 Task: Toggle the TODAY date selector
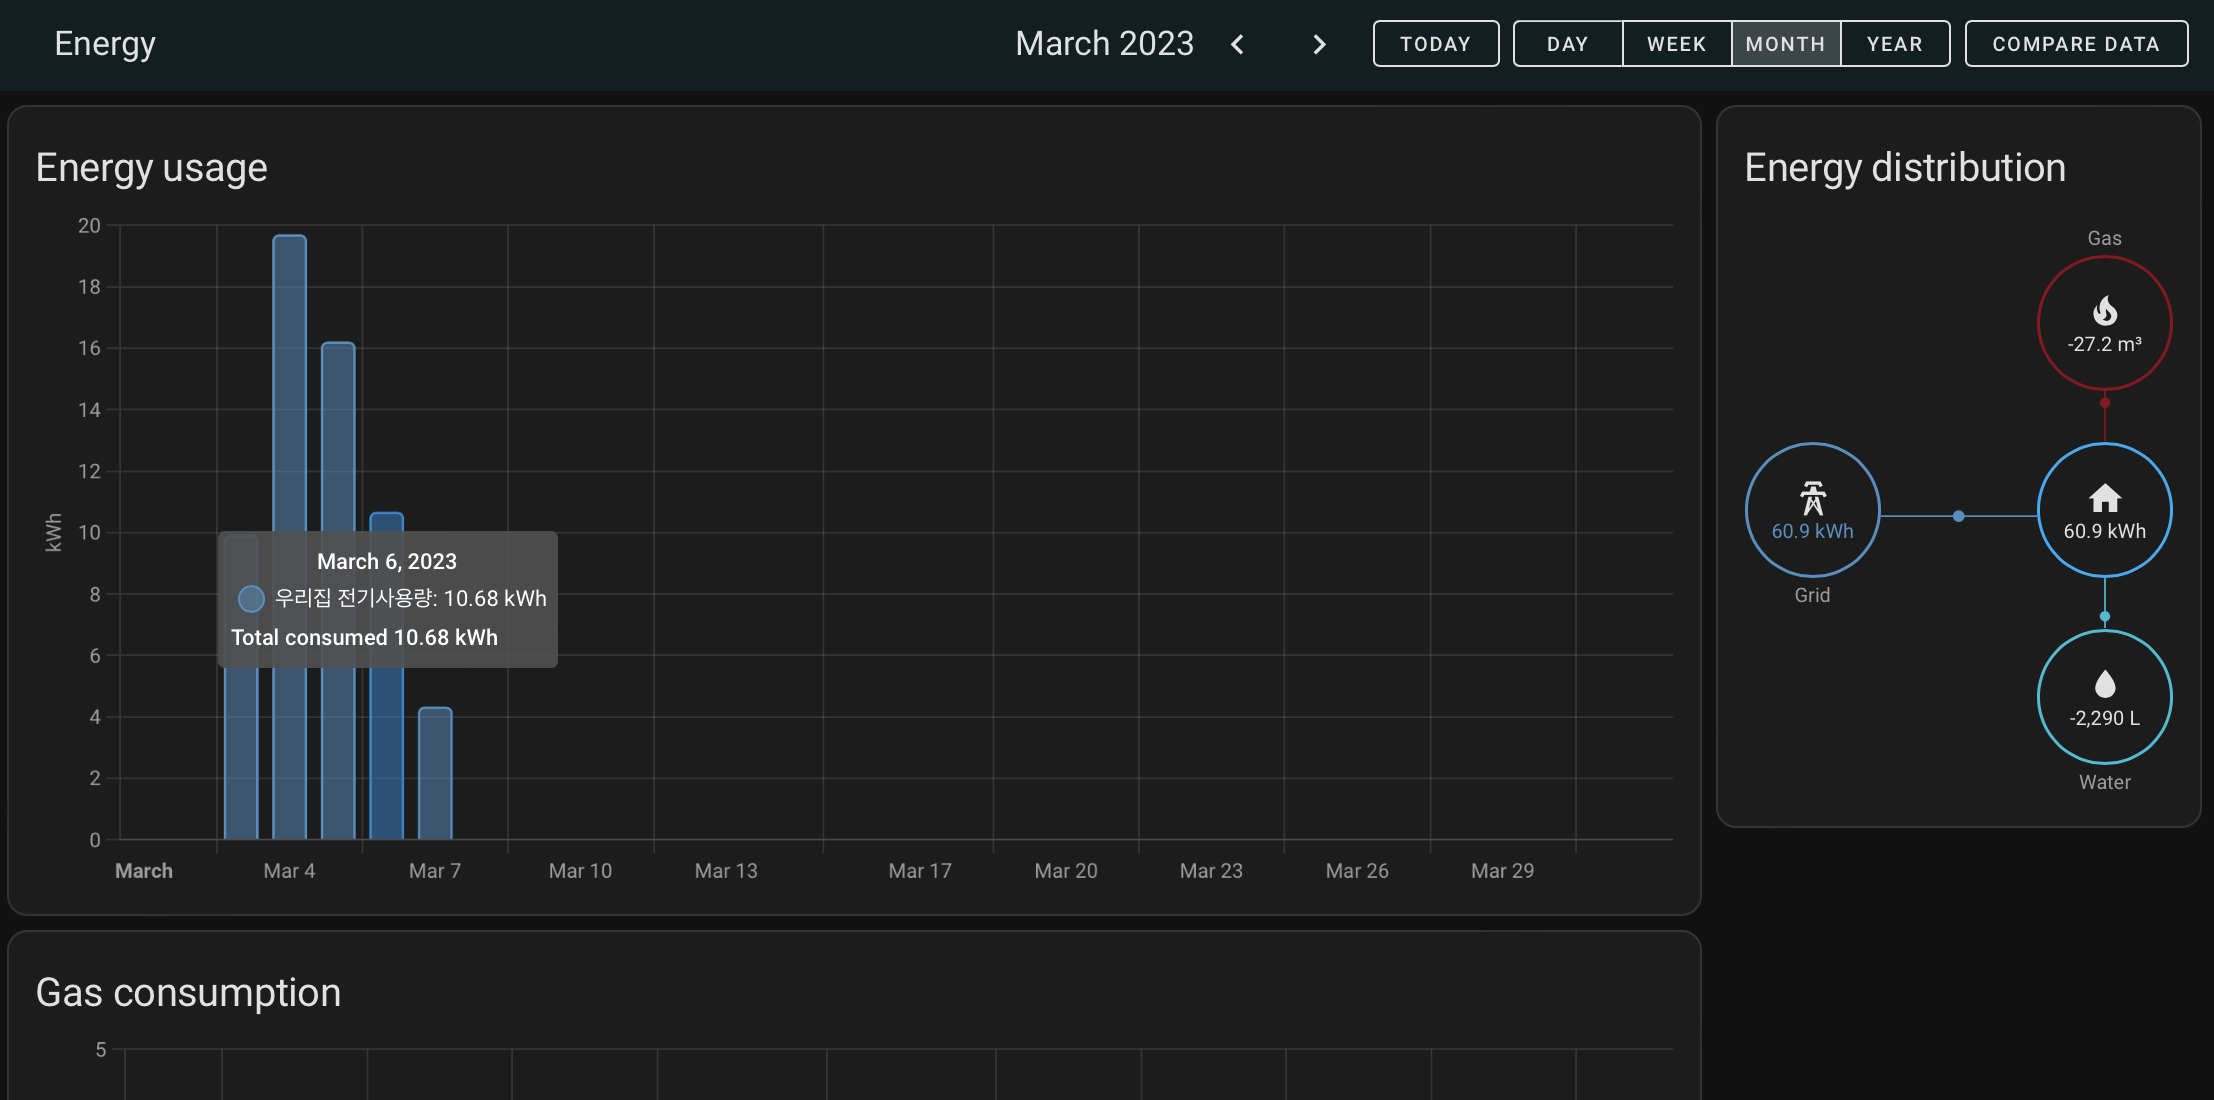tap(1435, 43)
